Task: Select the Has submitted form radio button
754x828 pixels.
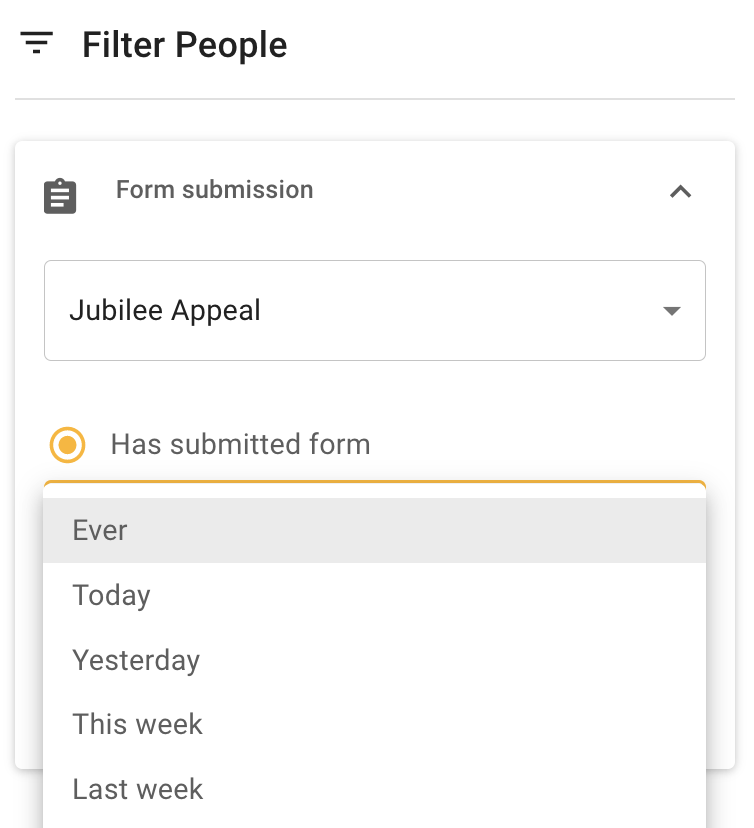Action: (67, 445)
